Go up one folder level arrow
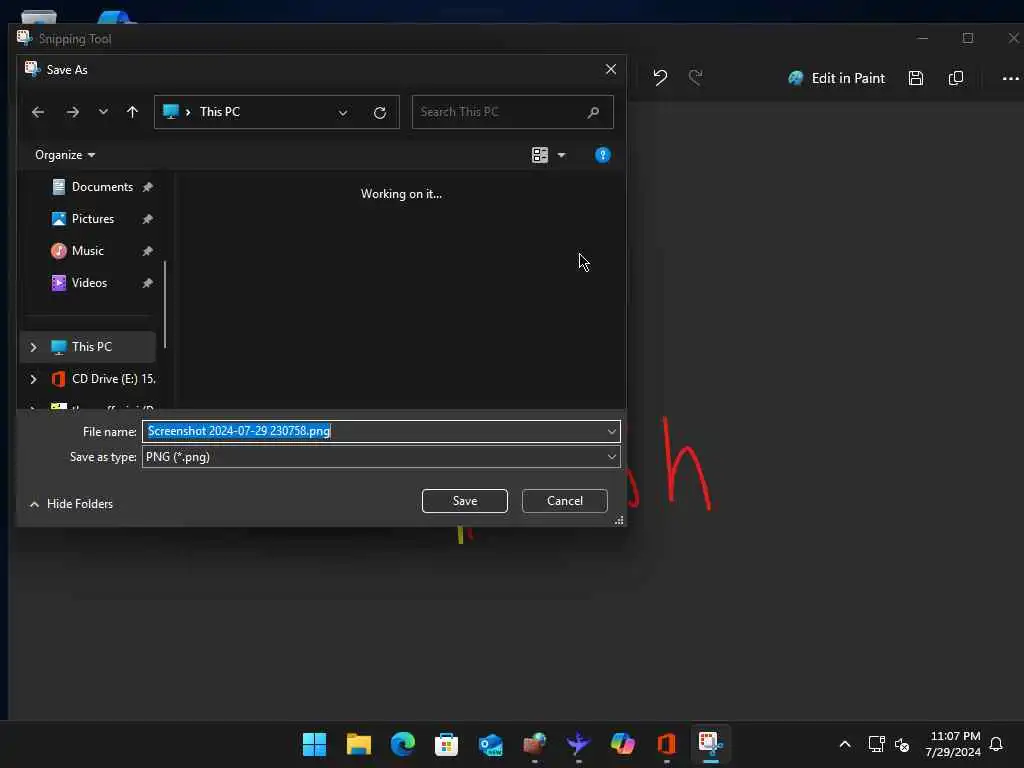Image resolution: width=1024 pixels, height=768 pixels. click(x=133, y=112)
